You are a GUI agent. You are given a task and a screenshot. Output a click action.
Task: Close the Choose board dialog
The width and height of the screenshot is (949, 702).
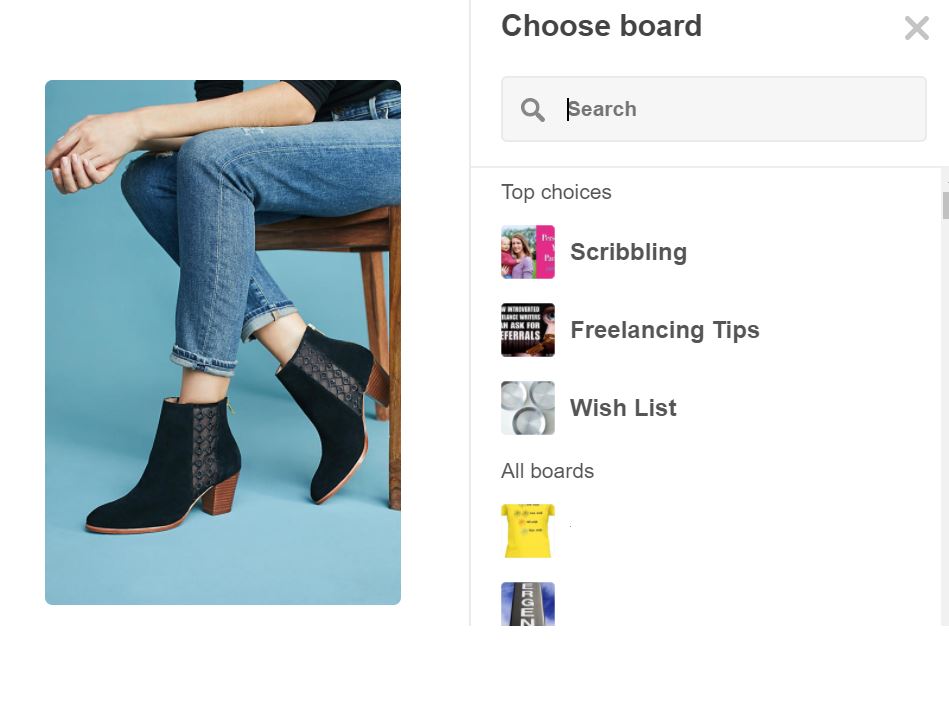916,28
